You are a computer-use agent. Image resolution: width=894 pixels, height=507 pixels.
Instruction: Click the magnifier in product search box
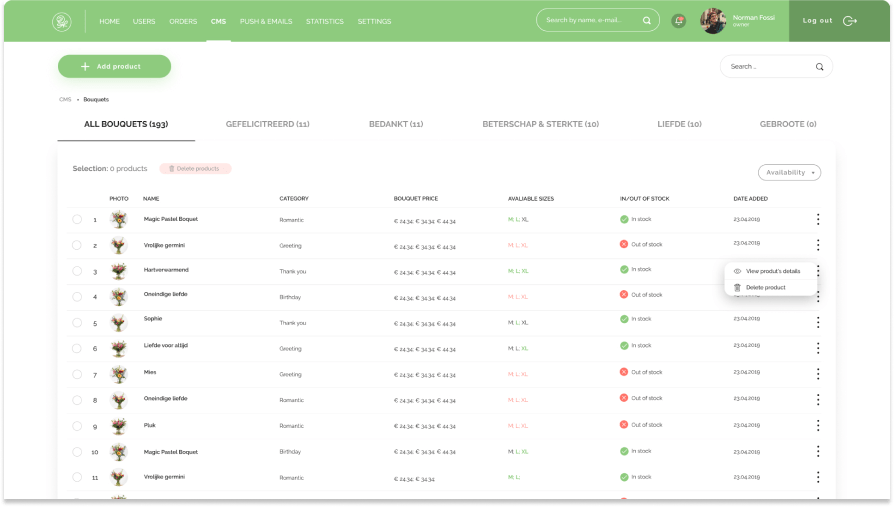pyautogui.click(x=819, y=67)
